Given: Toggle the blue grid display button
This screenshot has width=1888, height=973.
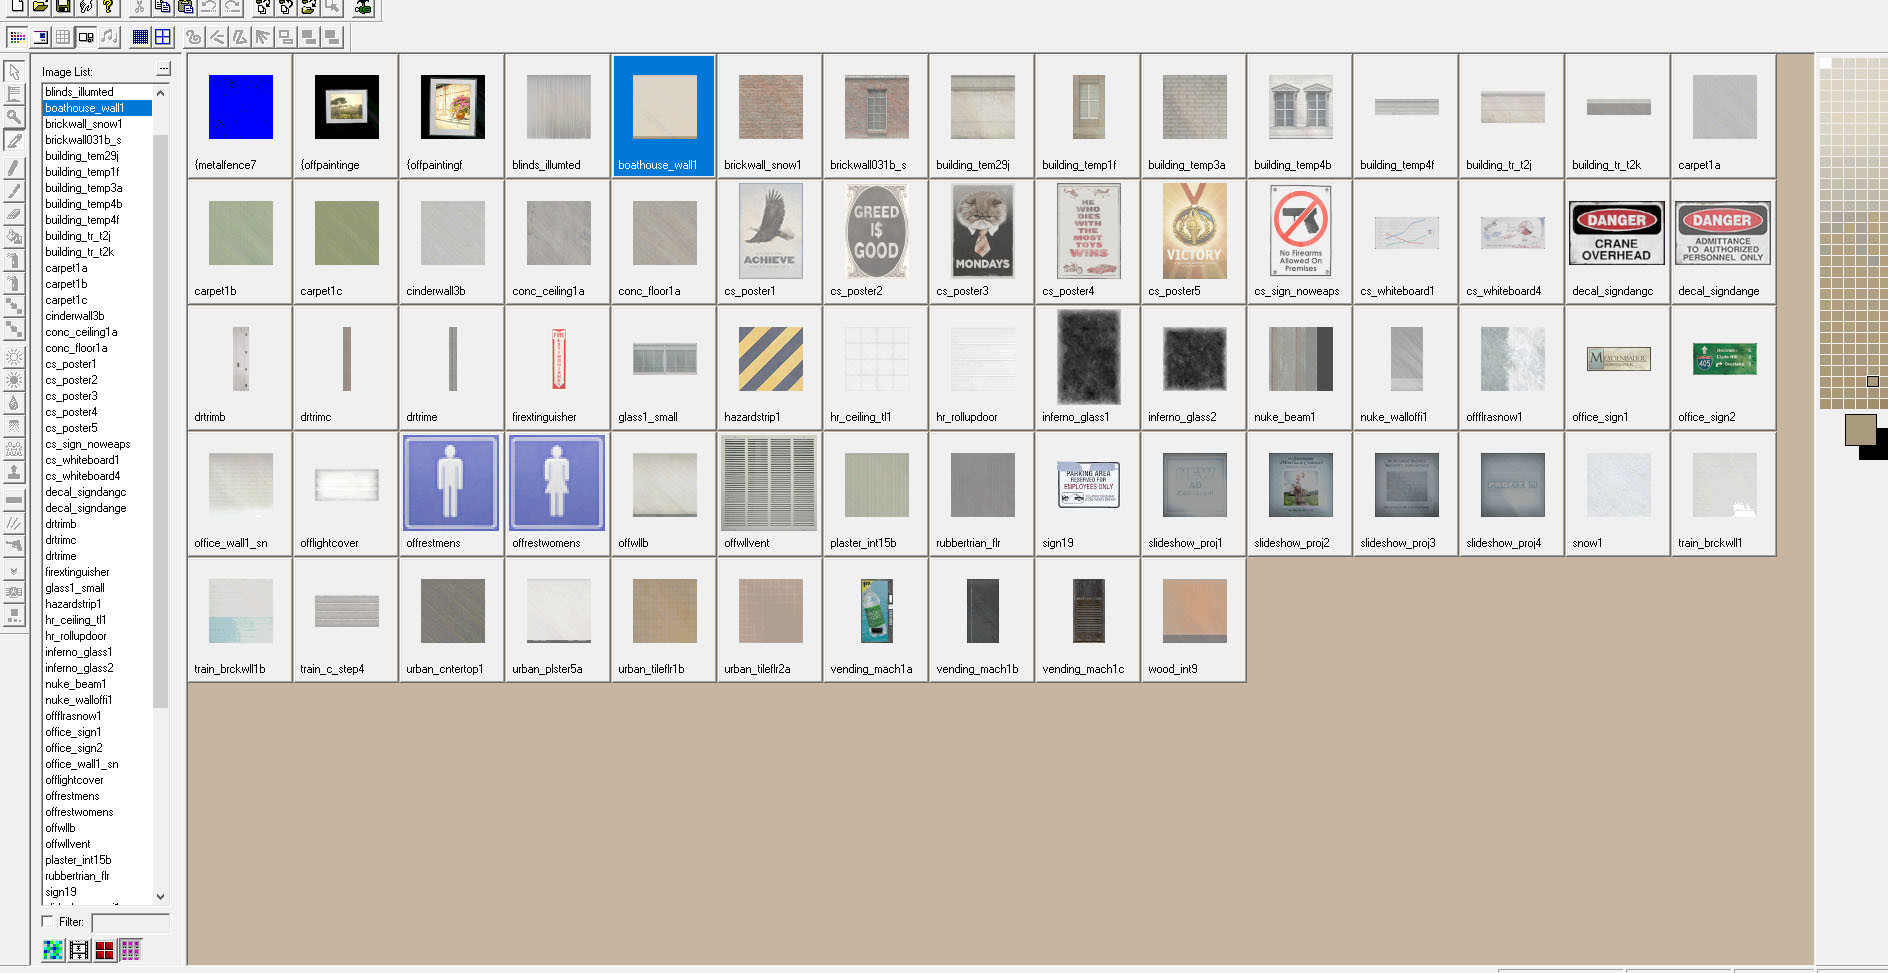Looking at the screenshot, I should point(141,37).
